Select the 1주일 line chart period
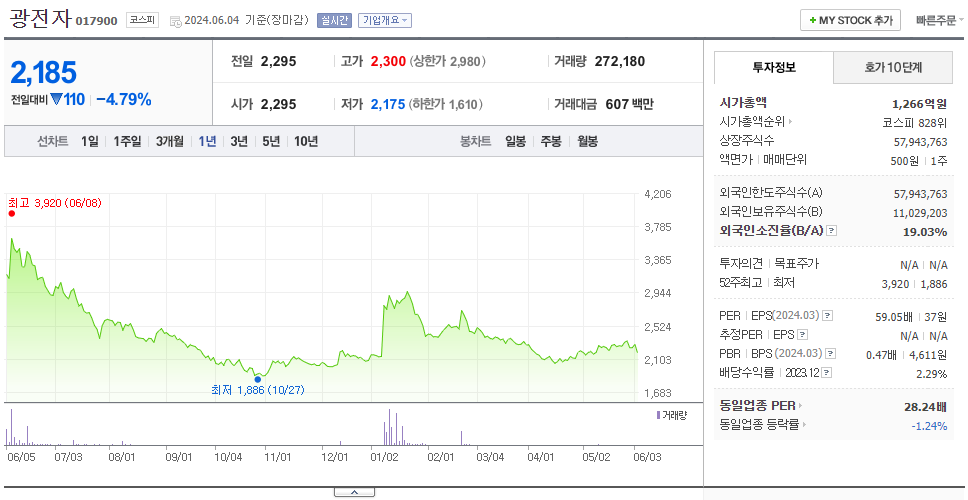Screen dimensions: 968x500 pos(127,141)
